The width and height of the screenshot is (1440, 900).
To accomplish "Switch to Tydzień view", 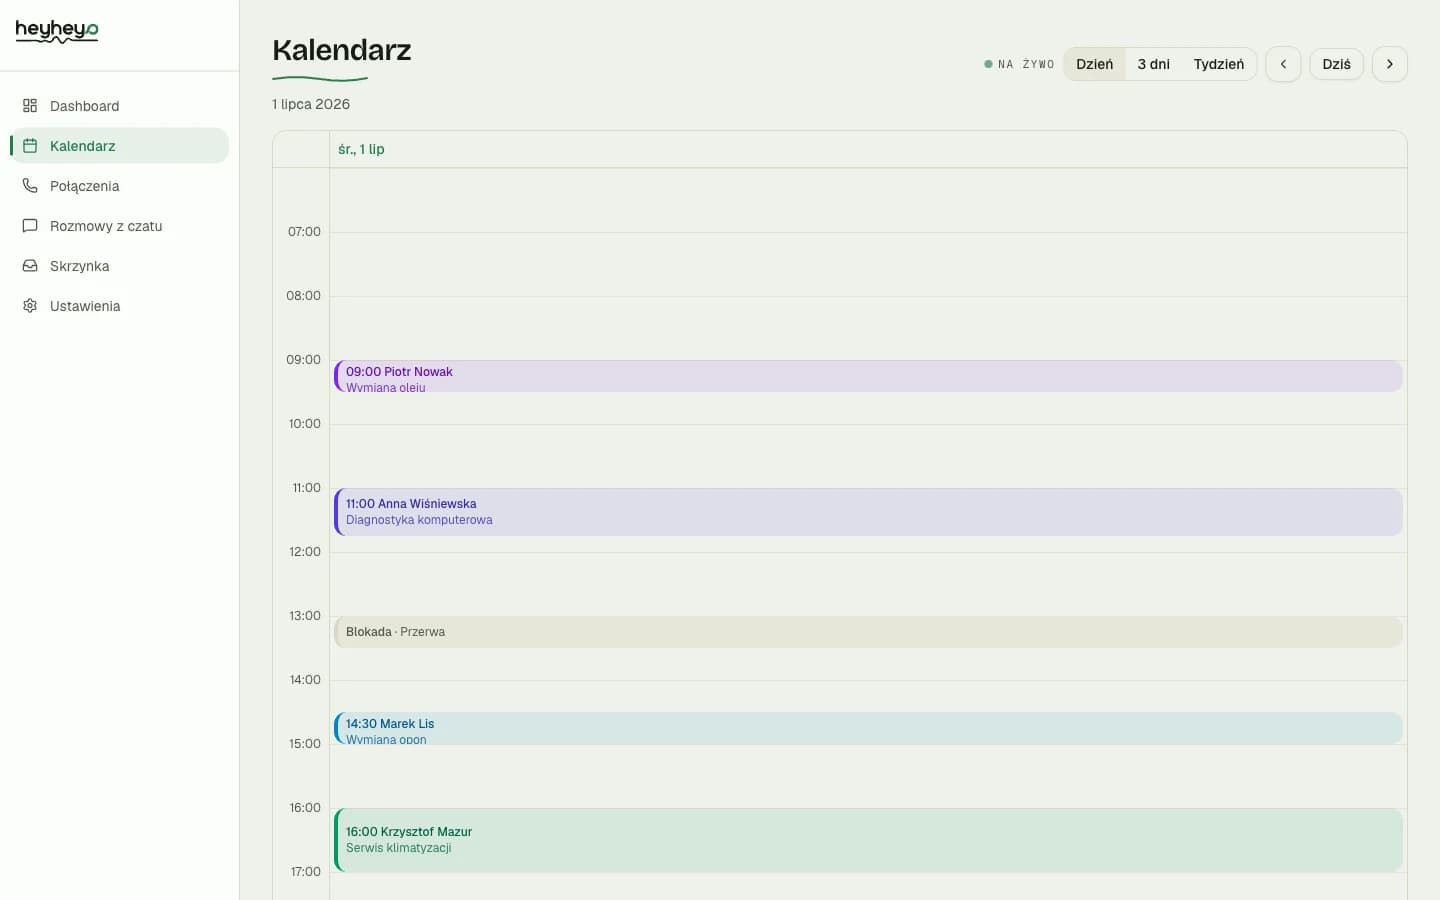I will [x=1218, y=64].
